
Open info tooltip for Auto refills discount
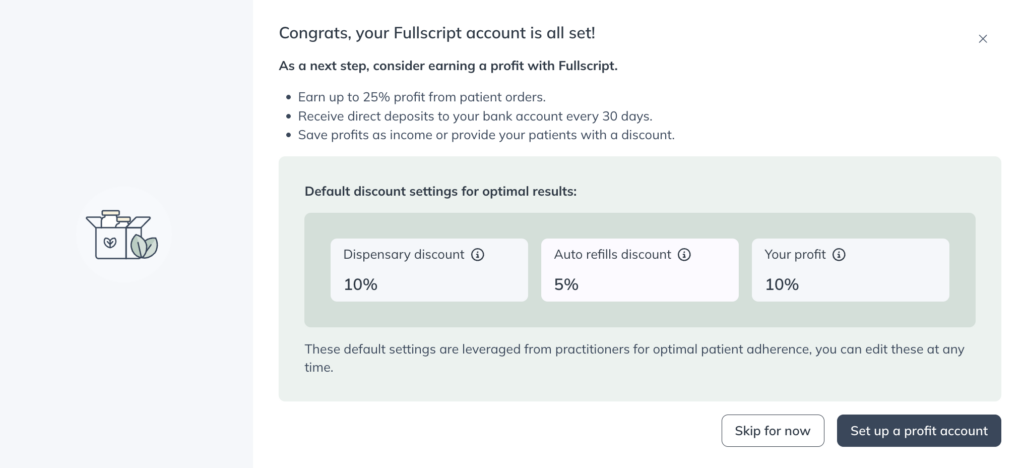pyautogui.click(x=684, y=255)
